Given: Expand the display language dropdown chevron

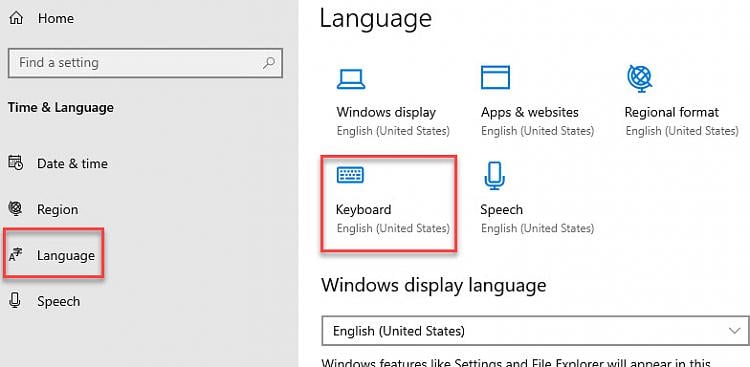Looking at the screenshot, I should [734, 331].
